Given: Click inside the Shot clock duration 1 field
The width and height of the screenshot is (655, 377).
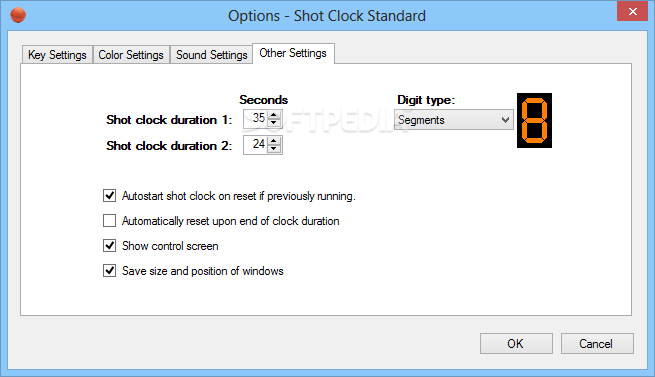Looking at the screenshot, I should pyautogui.click(x=256, y=119).
